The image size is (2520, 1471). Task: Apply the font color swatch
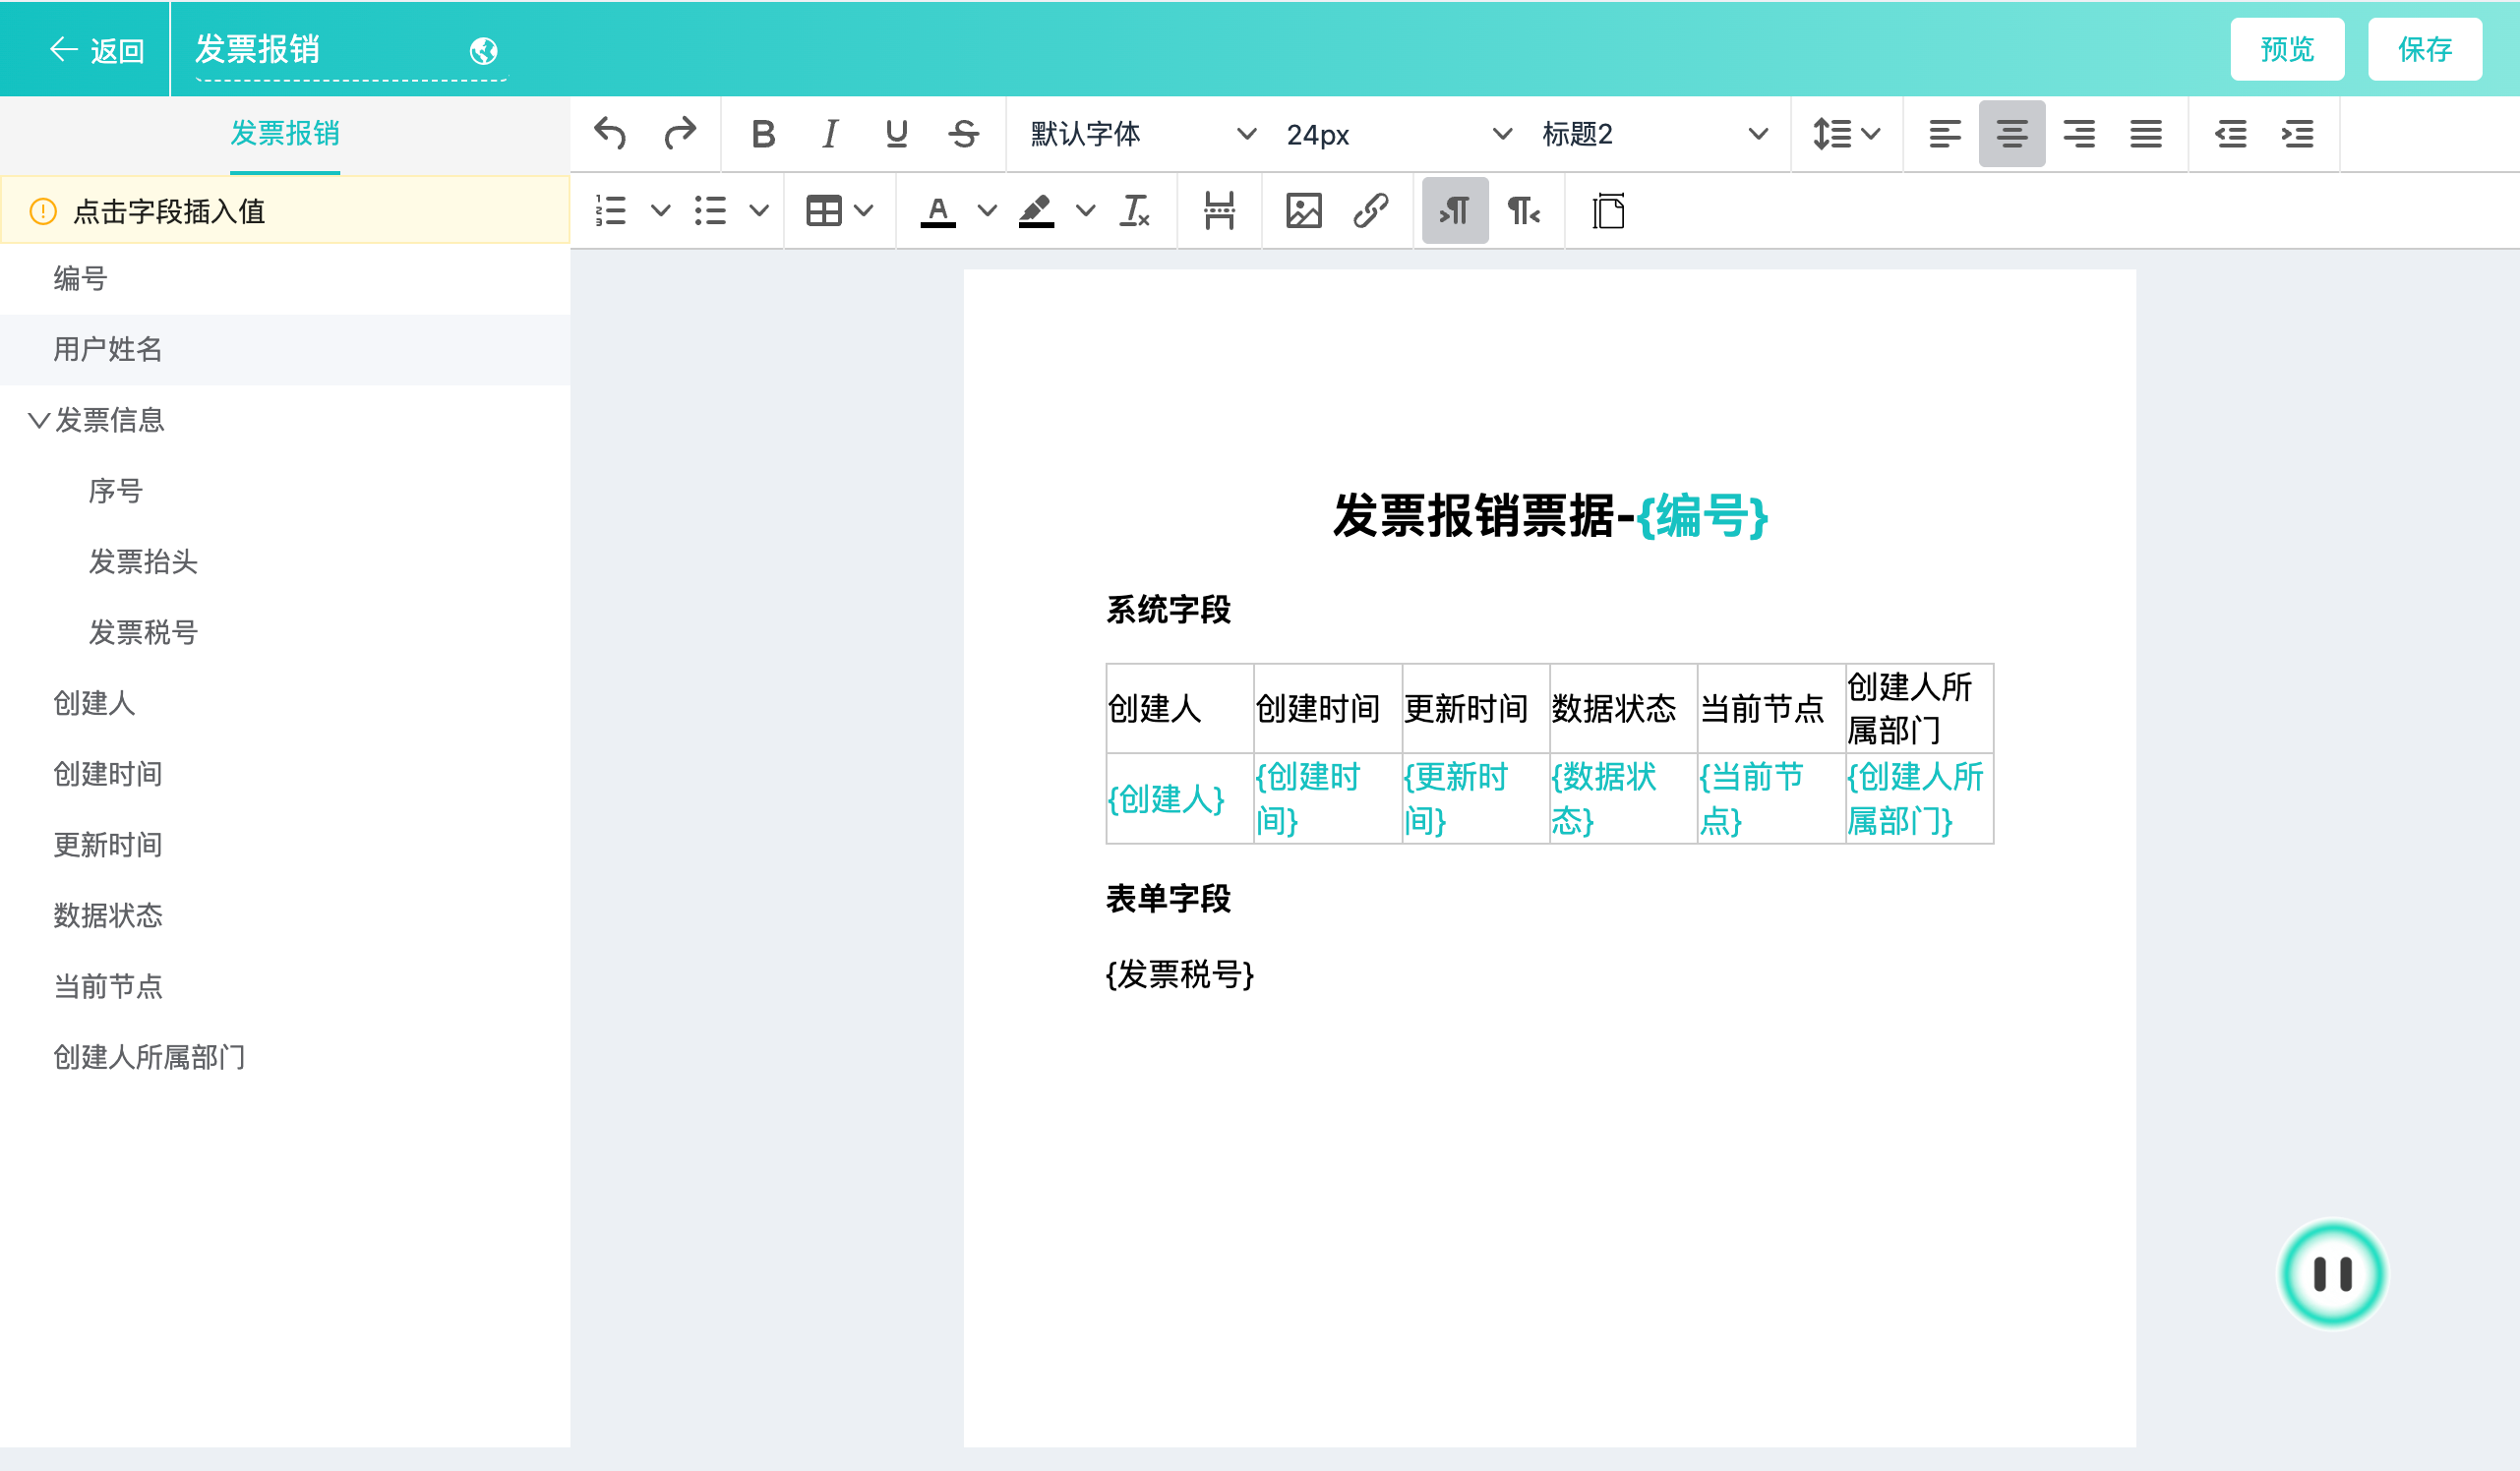pyautogui.click(x=937, y=210)
